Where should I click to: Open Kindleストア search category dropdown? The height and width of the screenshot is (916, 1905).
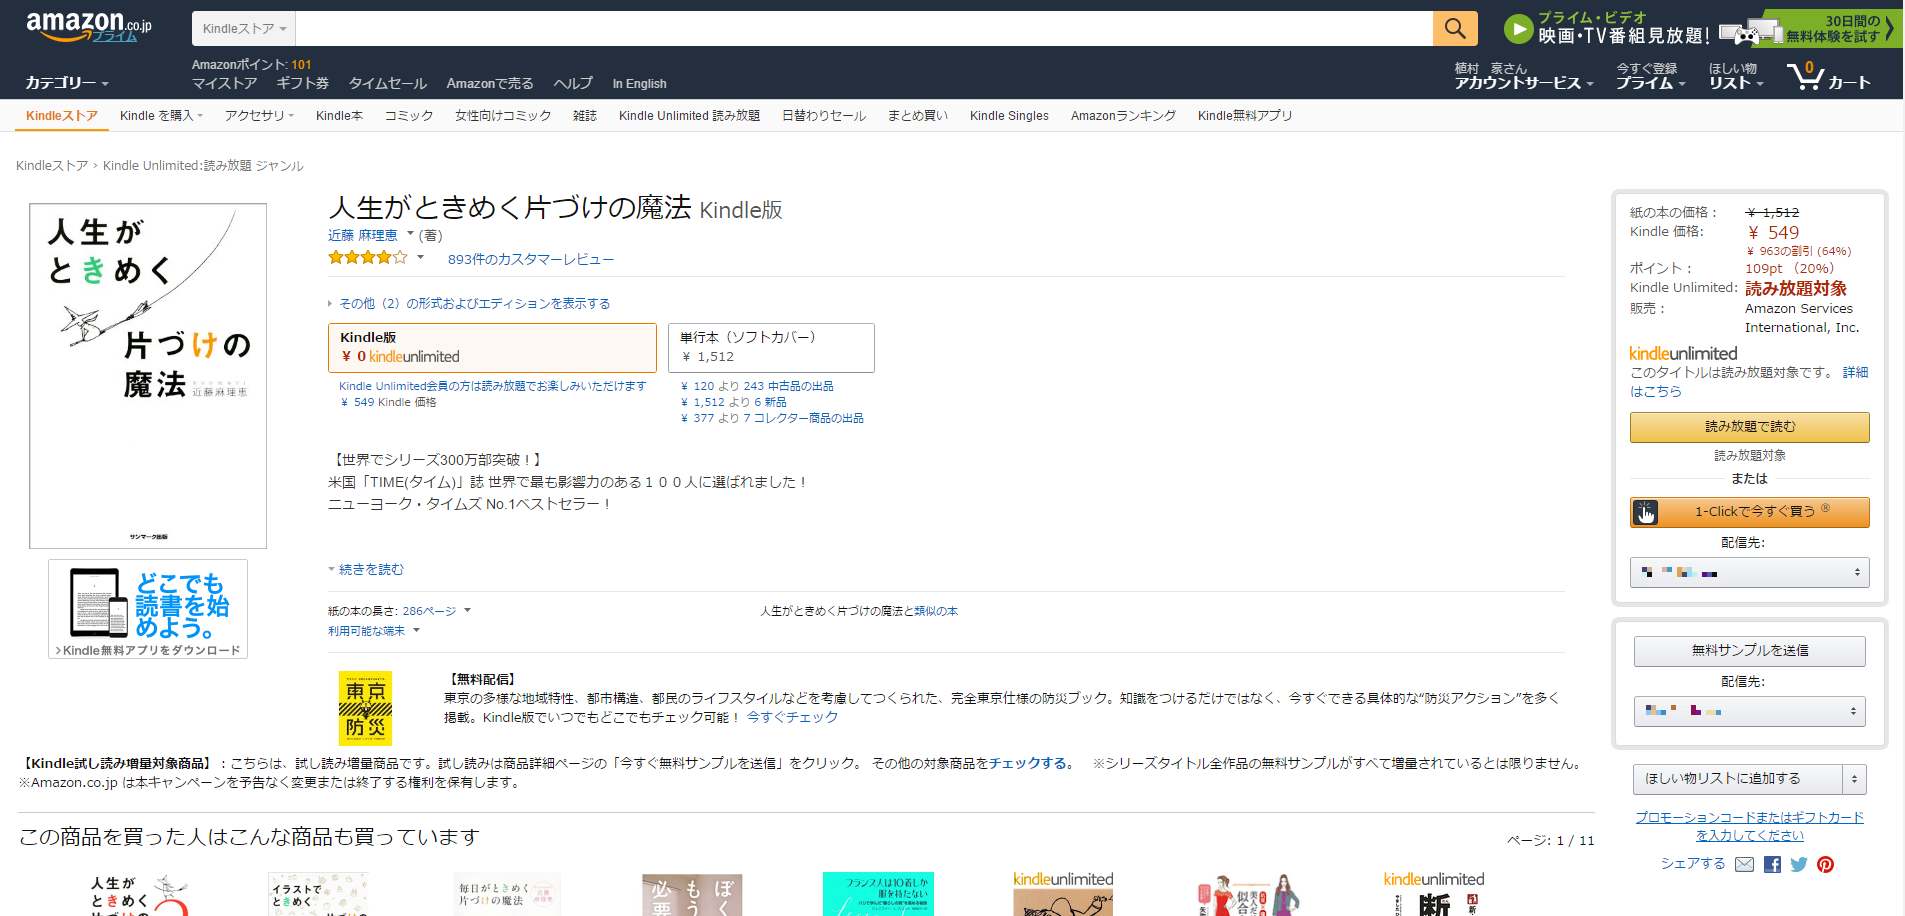coord(244,29)
